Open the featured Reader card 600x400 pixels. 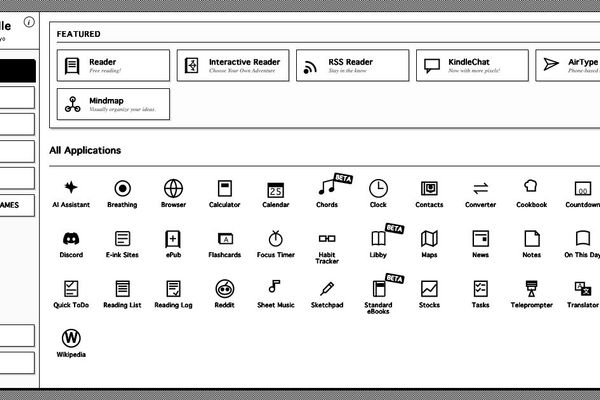[x=113, y=65]
